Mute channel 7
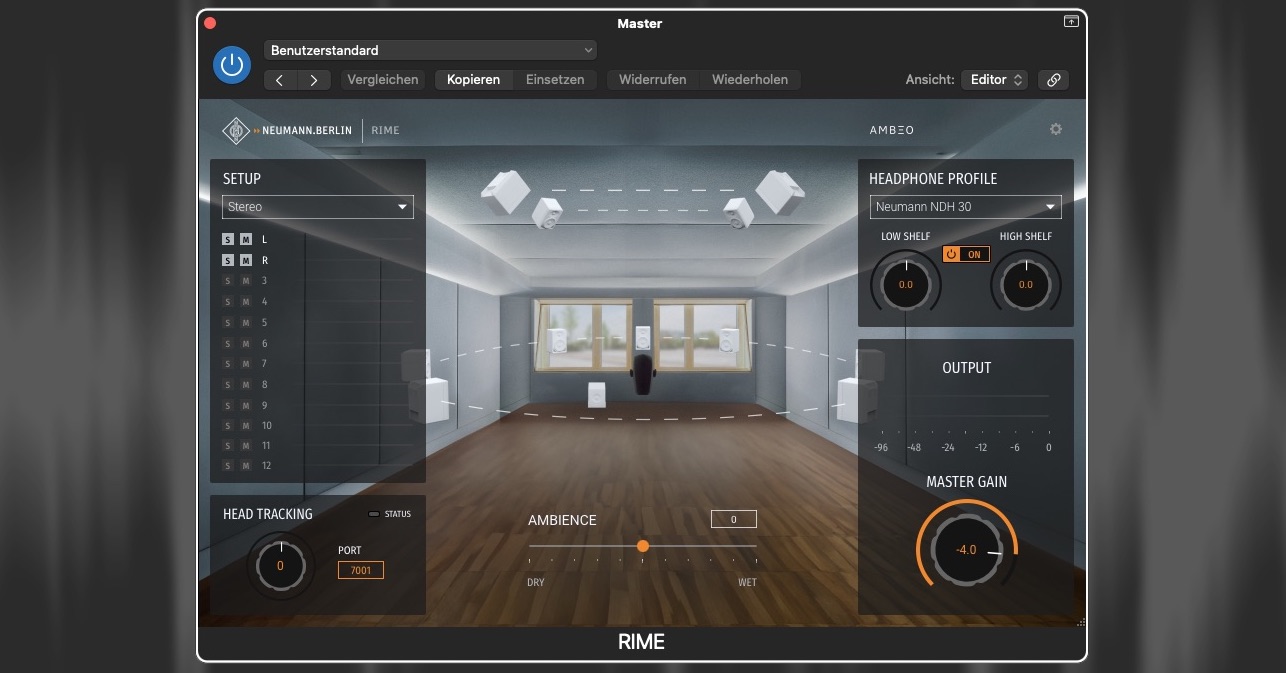The height and width of the screenshot is (673, 1286). pyautogui.click(x=246, y=364)
